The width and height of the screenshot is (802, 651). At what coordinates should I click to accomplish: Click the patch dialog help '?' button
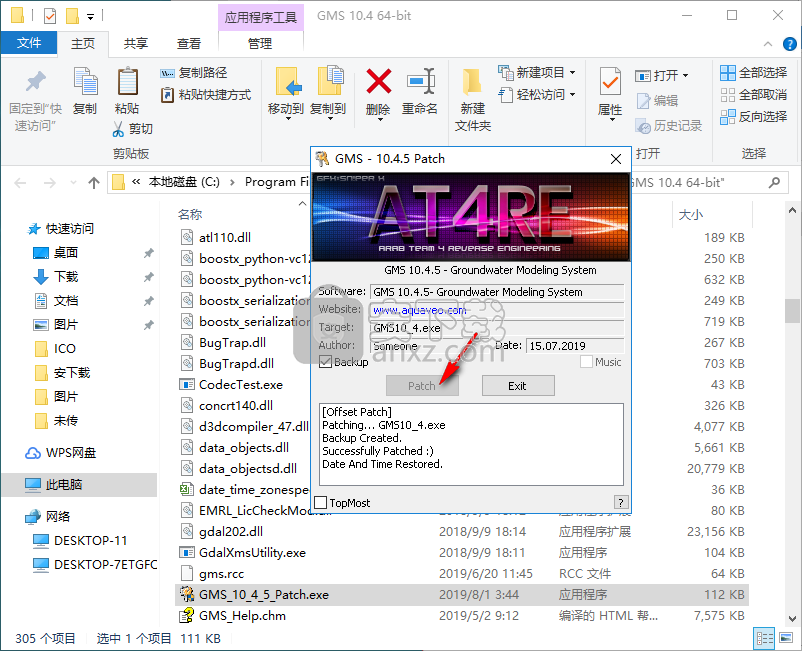coord(620,502)
